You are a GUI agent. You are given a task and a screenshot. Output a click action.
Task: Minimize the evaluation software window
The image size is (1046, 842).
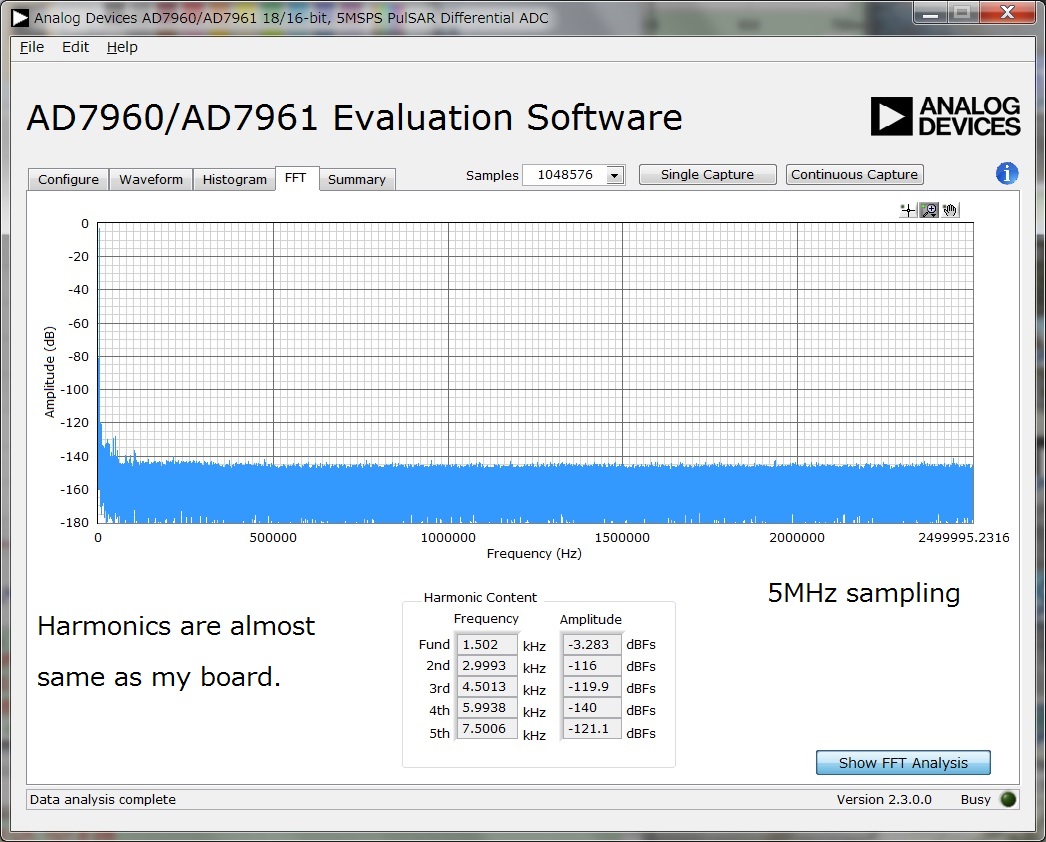pos(931,13)
